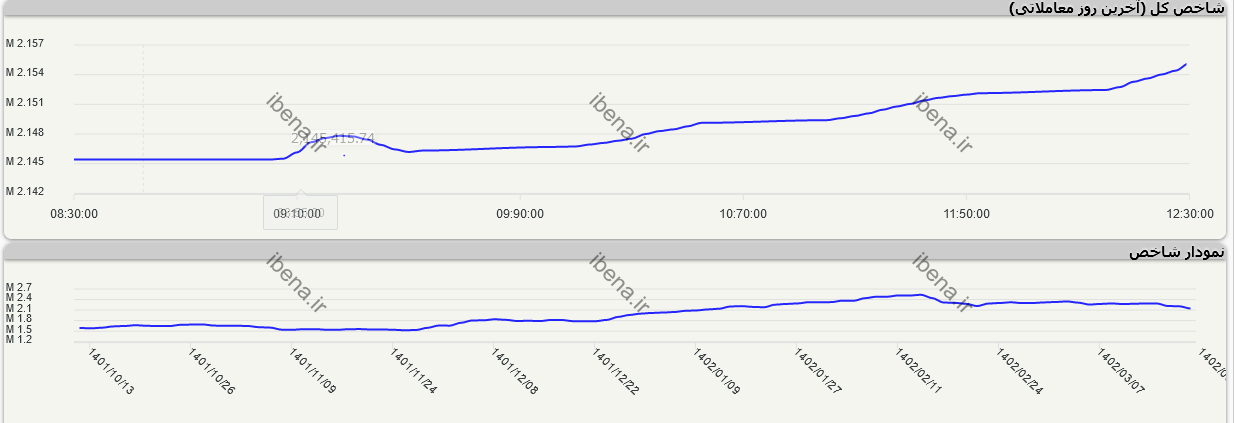Click the 12:30:00 time axis label

(x=1189, y=213)
